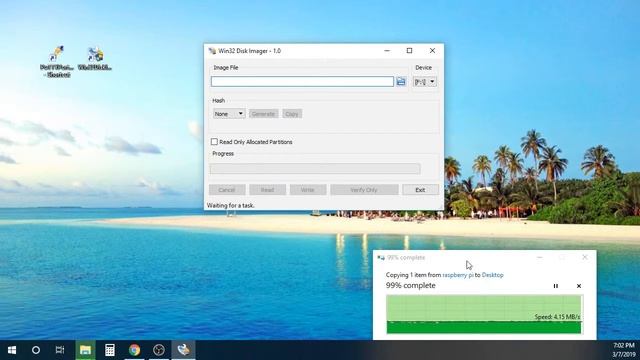Pause the file copy operation
This screenshot has width=640, height=360.
click(556, 286)
